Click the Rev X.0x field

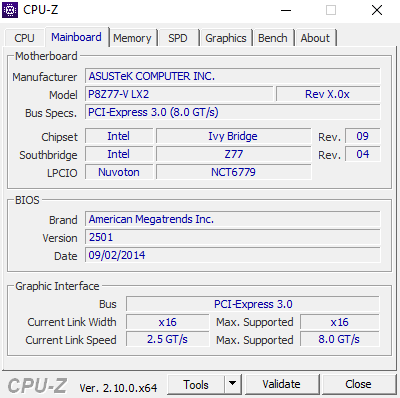coord(328,94)
